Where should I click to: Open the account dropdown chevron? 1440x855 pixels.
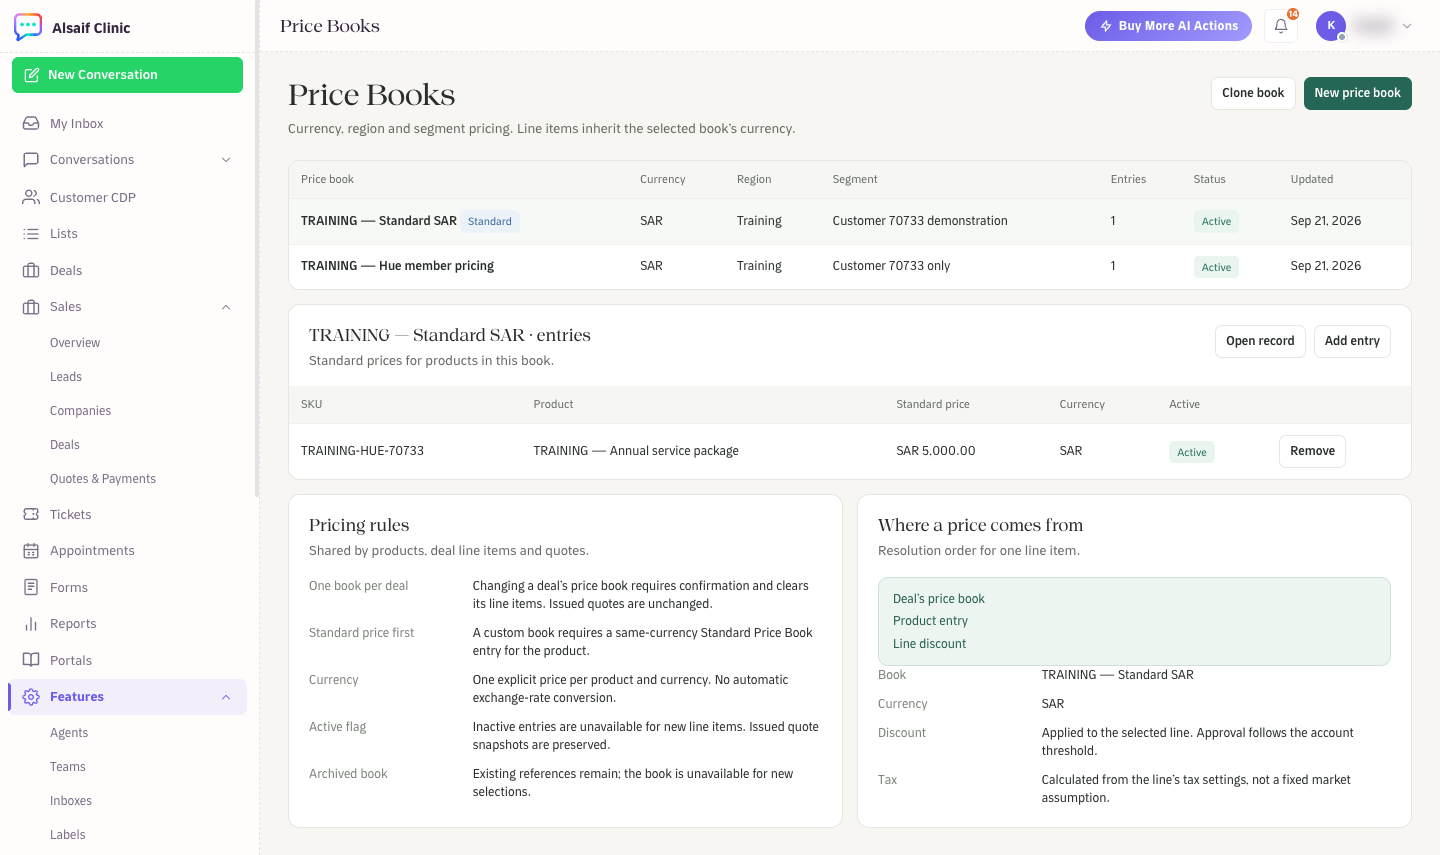(1407, 26)
